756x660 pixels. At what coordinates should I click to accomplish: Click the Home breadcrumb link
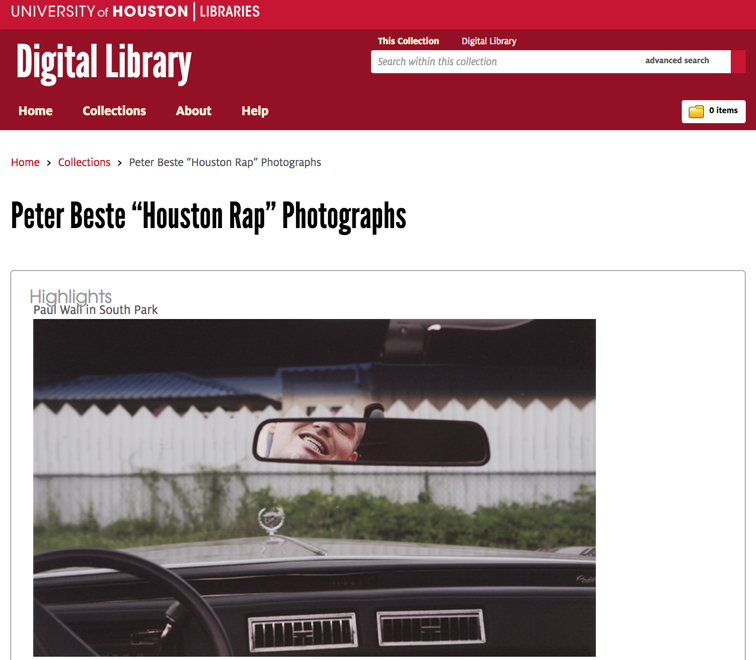[25, 162]
